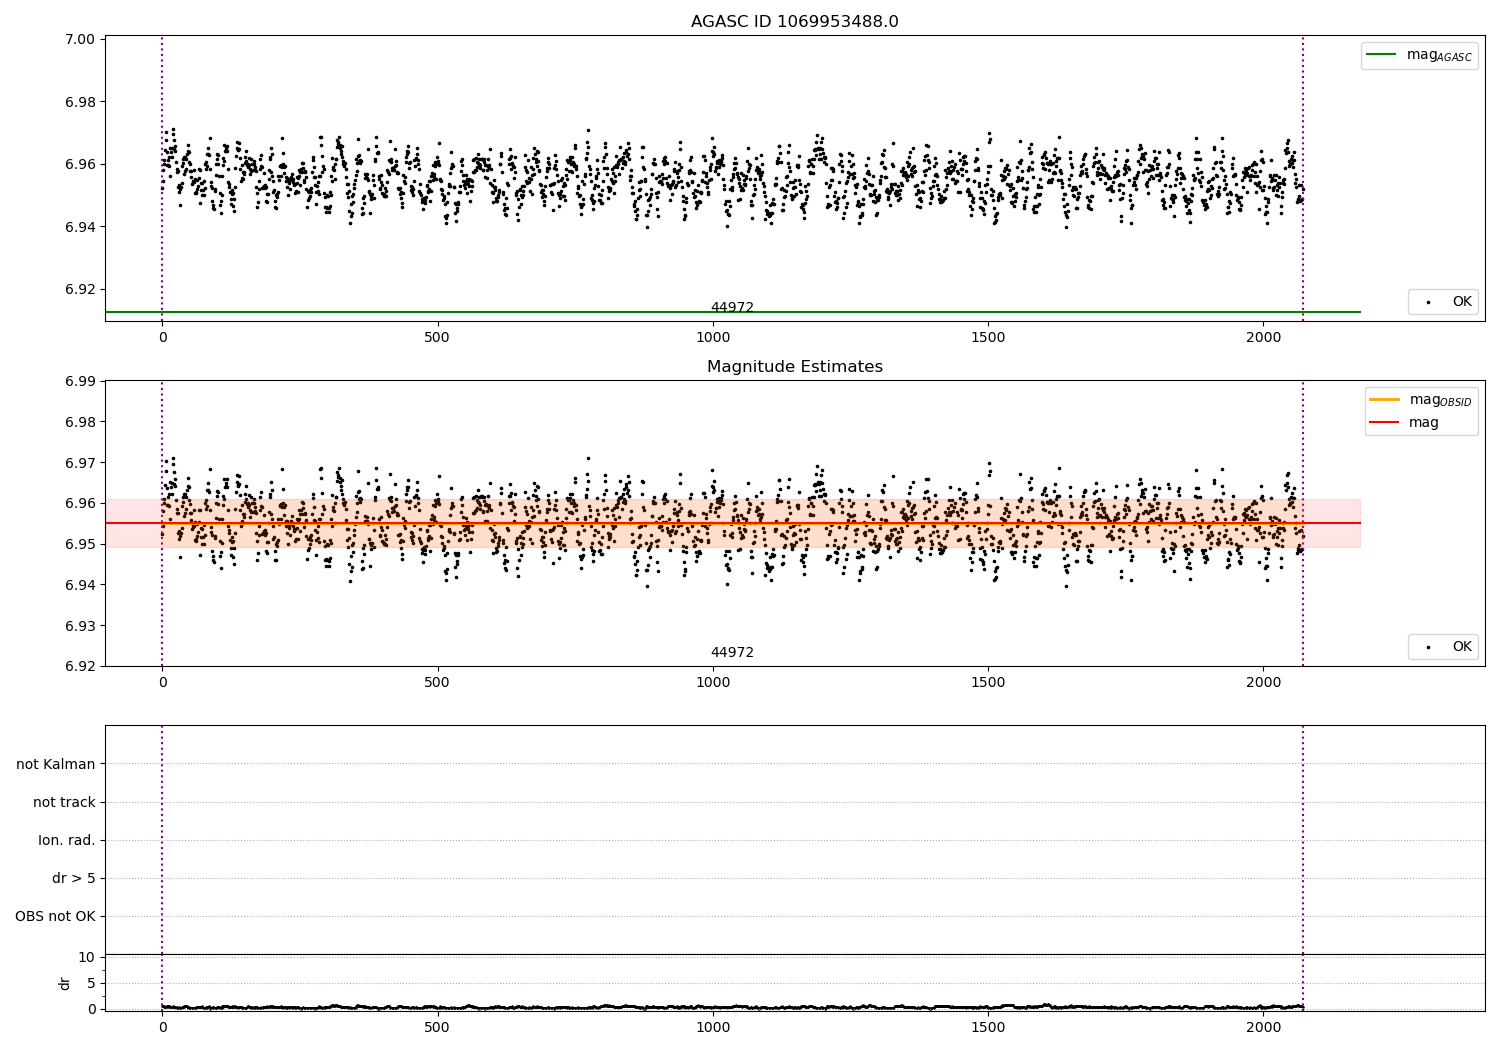Click the 6.93 y-axis tick label
Viewport: 1500px width, 1050px height.
coord(81,626)
